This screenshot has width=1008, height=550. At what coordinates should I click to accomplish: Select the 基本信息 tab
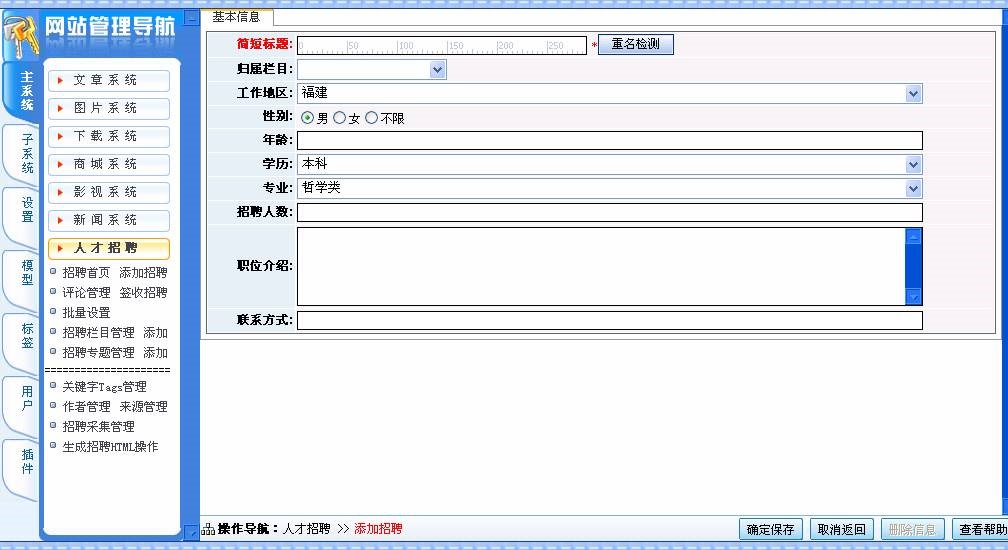[x=237, y=17]
